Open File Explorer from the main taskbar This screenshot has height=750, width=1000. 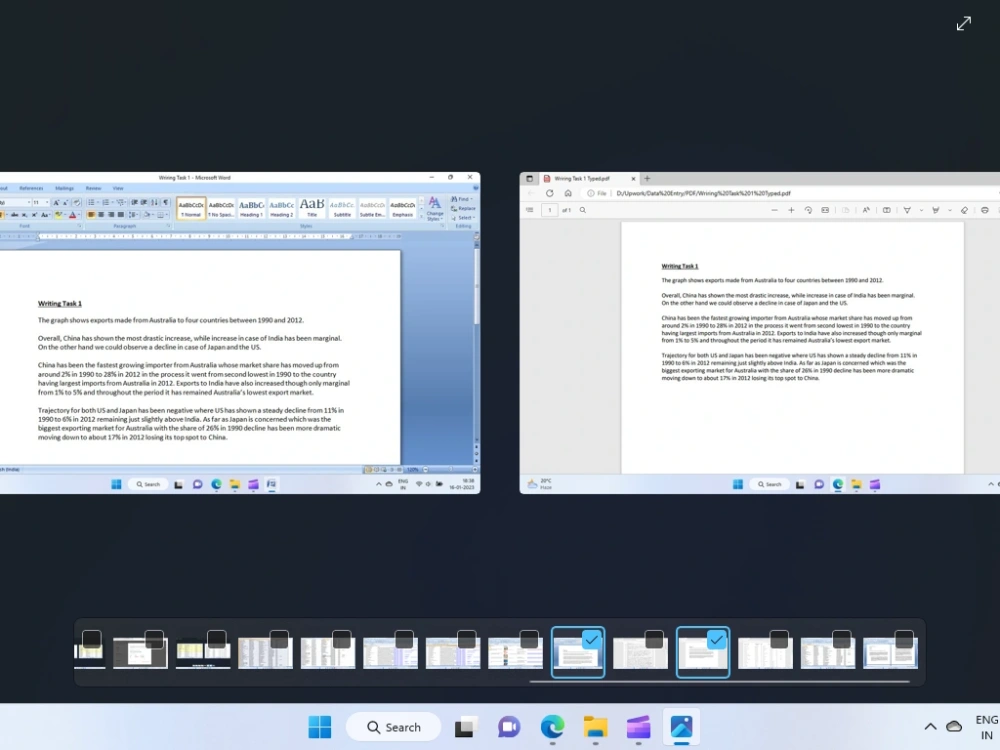tap(595, 727)
